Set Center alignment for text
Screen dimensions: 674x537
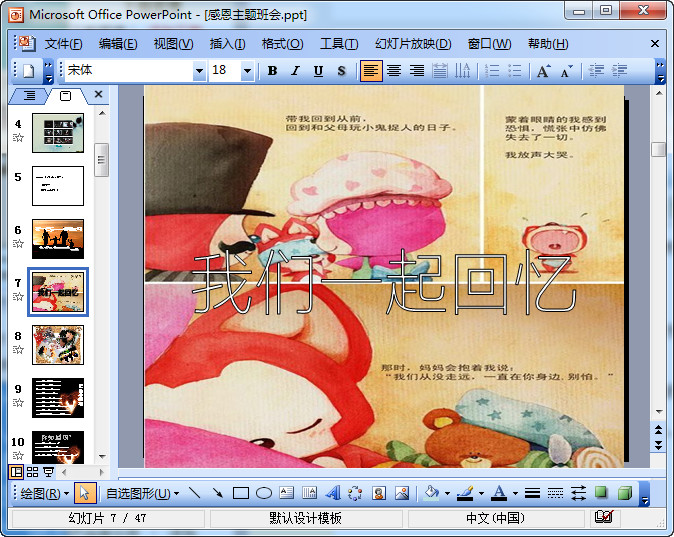pyautogui.click(x=394, y=71)
